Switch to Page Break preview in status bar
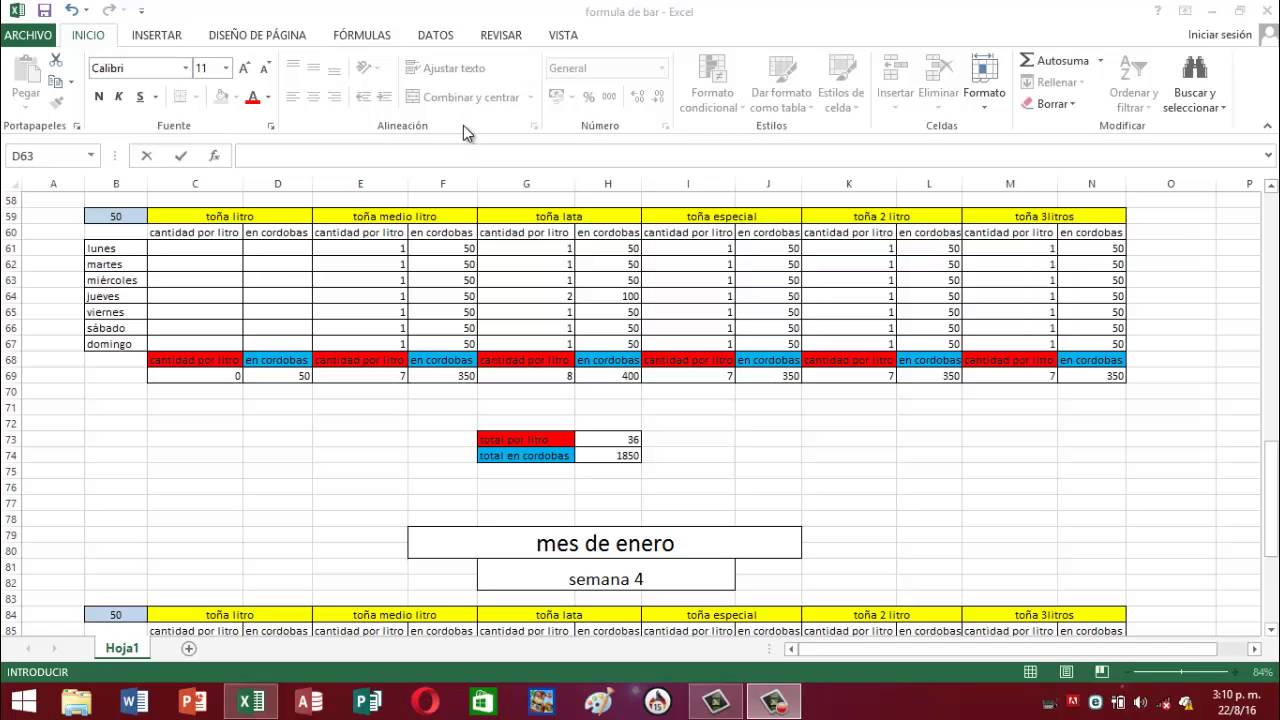Viewport: 1280px width, 720px height. [1101, 672]
